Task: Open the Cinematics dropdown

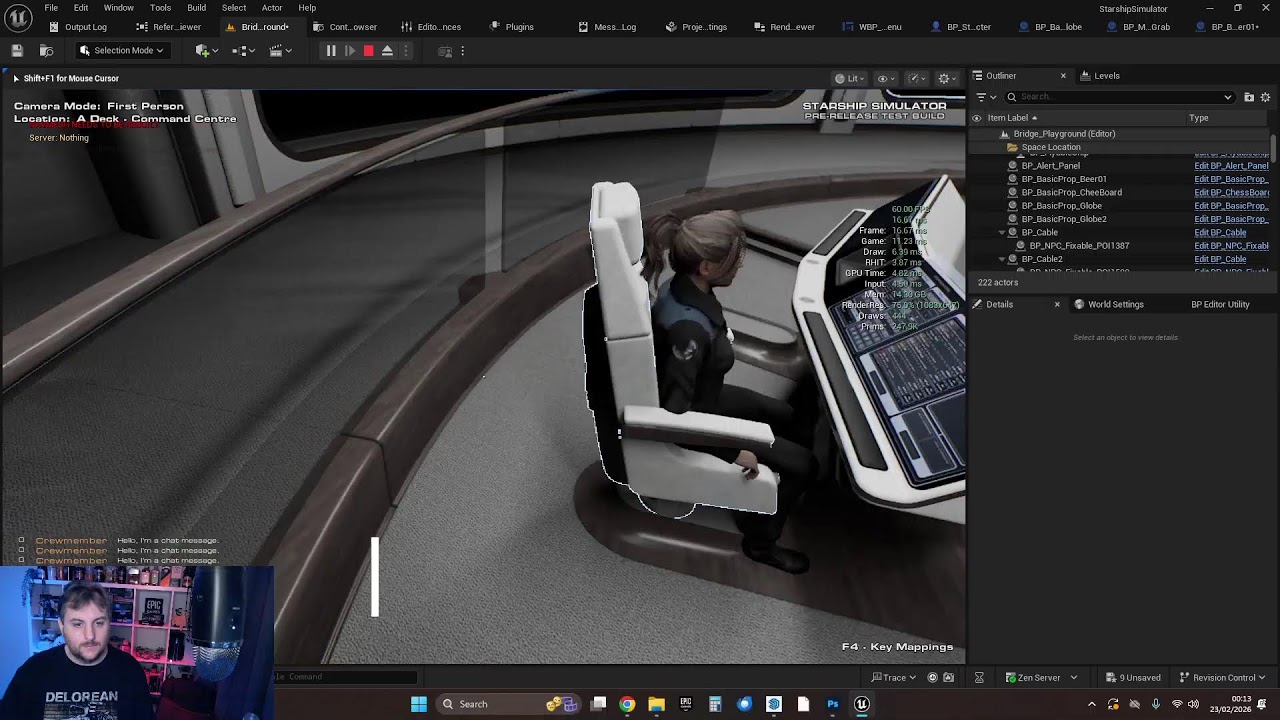Action: click(x=280, y=51)
